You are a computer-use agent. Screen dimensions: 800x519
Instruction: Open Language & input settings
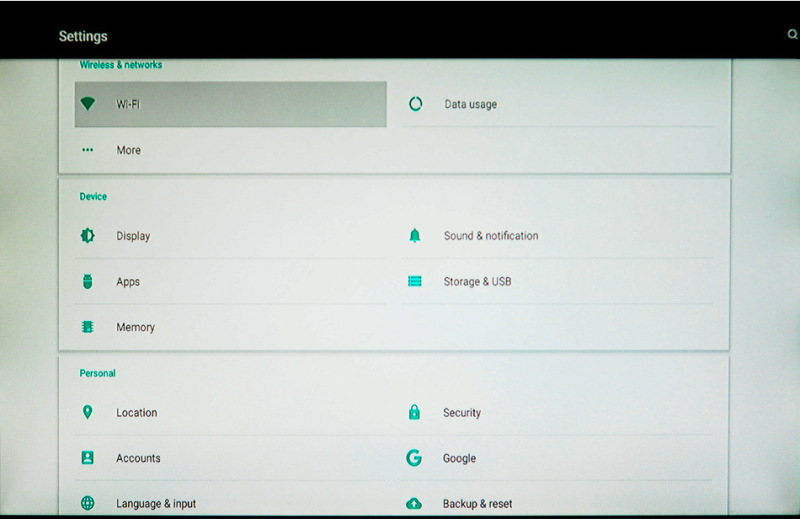pos(156,504)
